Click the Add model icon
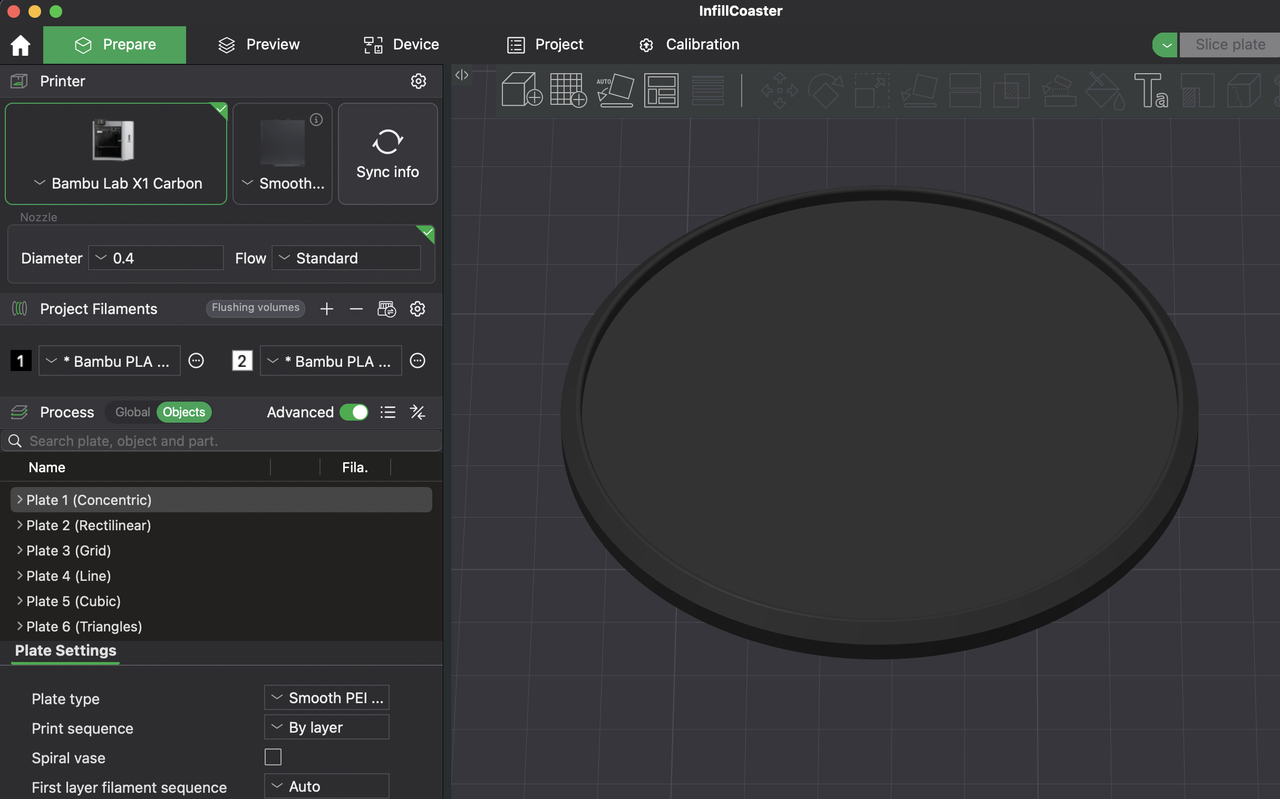This screenshot has width=1280, height=799. click(521, 90)
